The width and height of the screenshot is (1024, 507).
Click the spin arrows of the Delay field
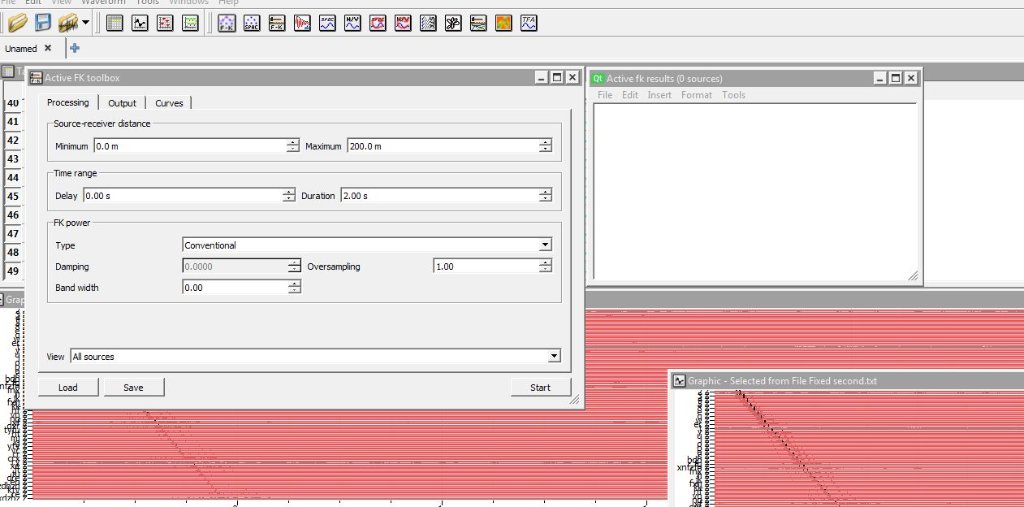[289, 195]
